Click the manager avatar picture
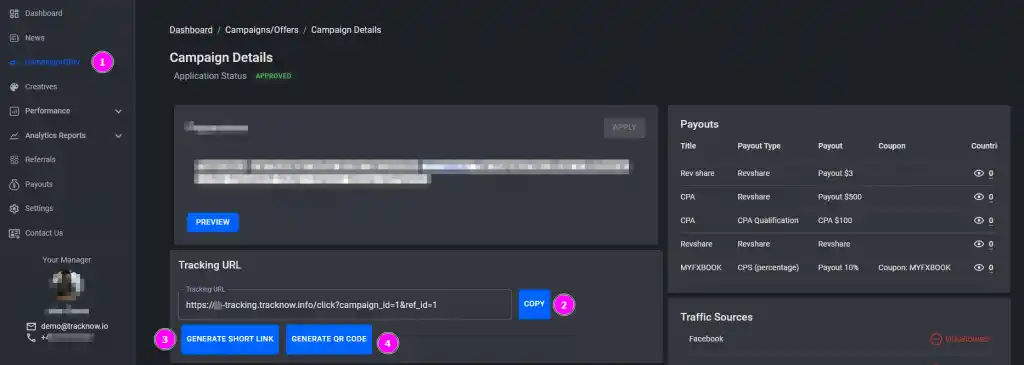Image resolution: width=1024 pixels, height=365 pixels. tap(67, 285)
